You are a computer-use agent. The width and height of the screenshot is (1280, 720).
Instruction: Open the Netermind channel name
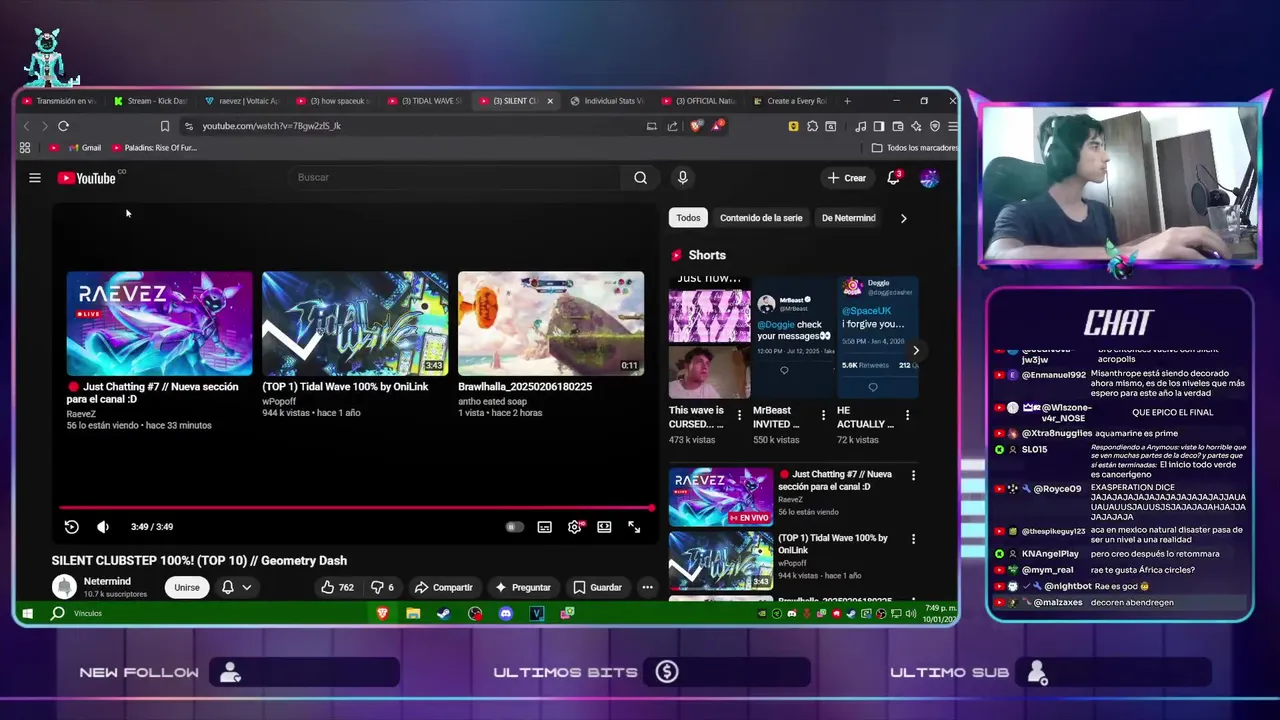coord(107,581)
